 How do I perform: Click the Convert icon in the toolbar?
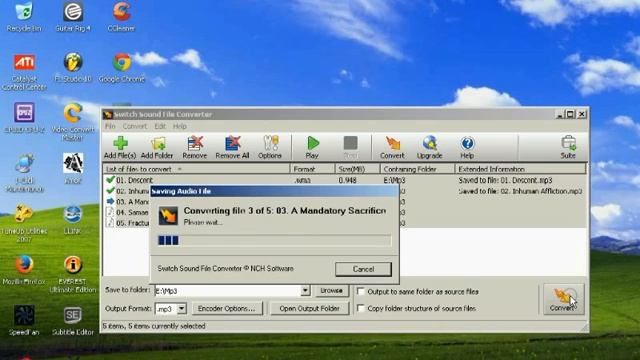[x=392, y=147]
